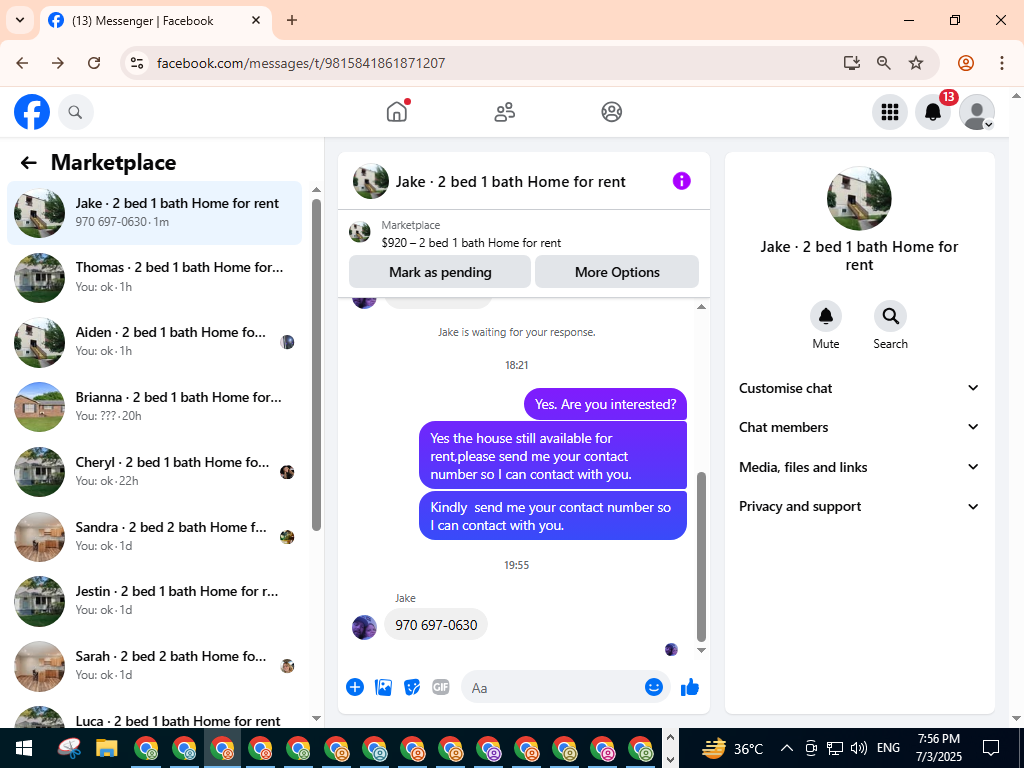The width and height of the screenshot is (1024, 768).
Task: Click address bar URL facebook.com/messages
Action: [x=301, y=63]
